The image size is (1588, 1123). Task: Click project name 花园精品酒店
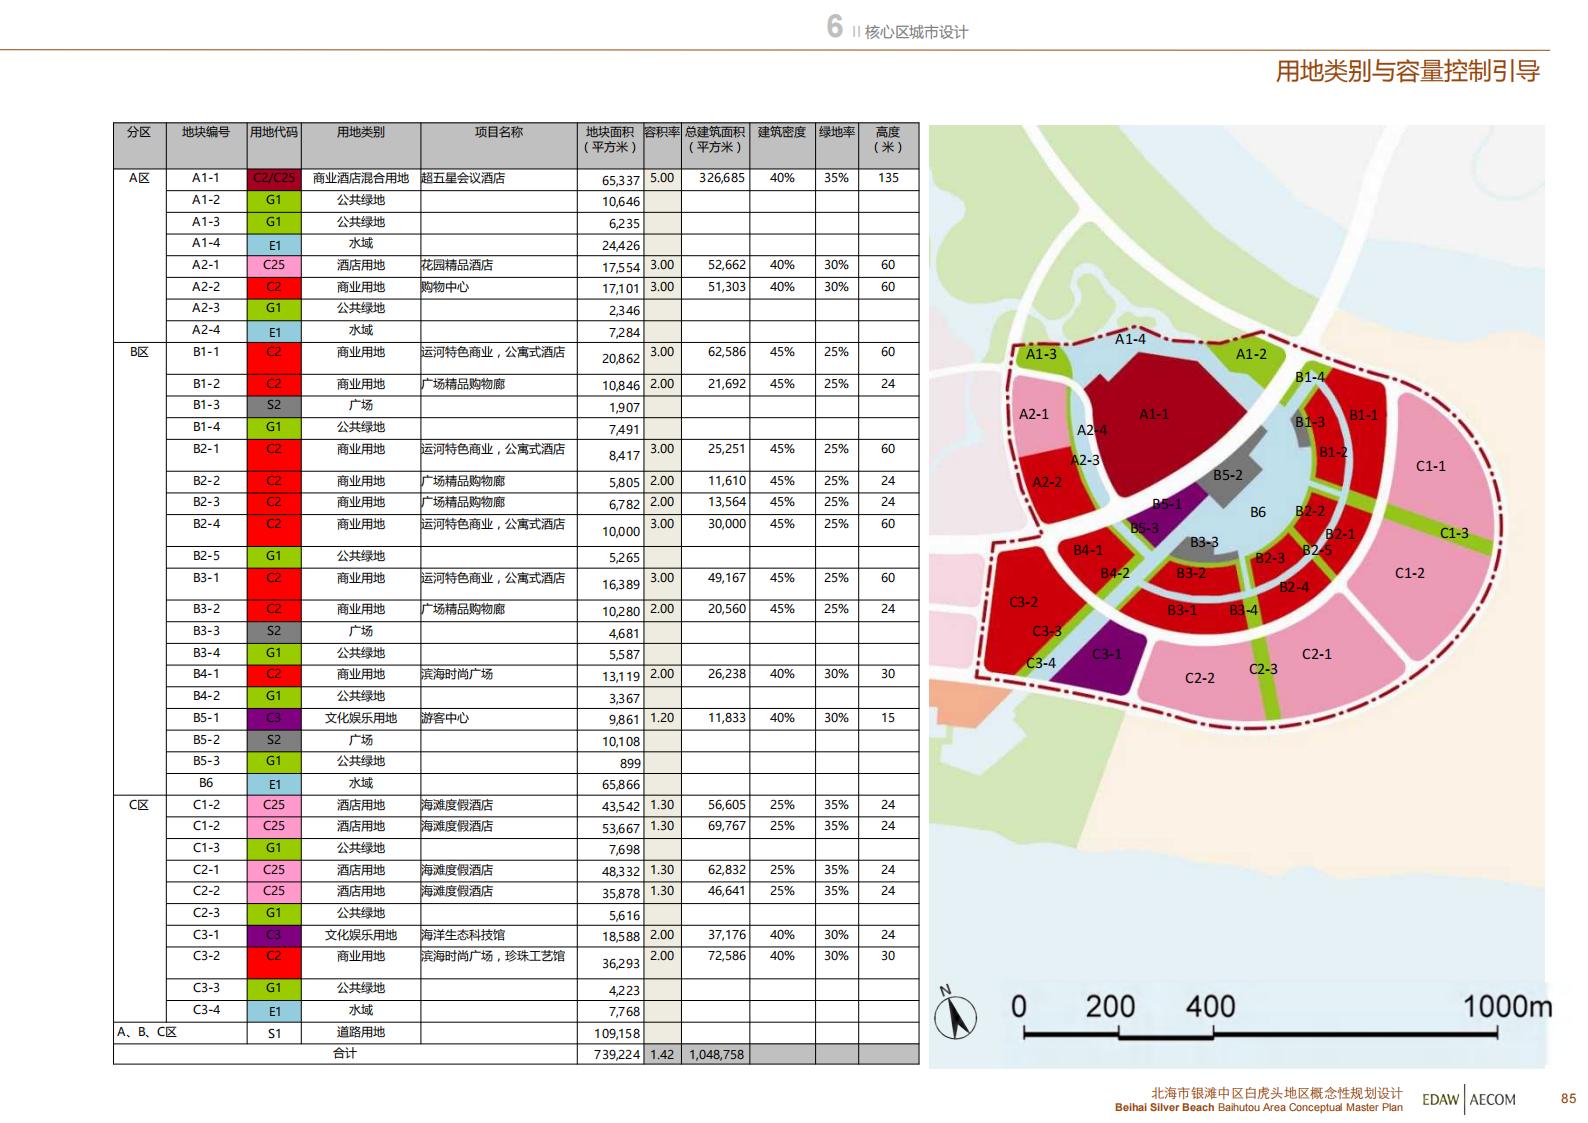coord(457,265)
